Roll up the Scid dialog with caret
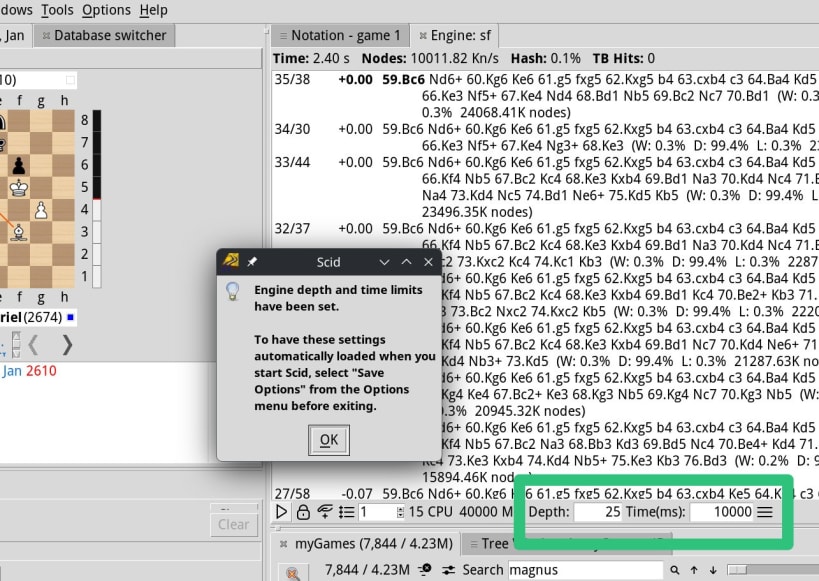This screenshot has height=581, width=819. tap(406, 262)
